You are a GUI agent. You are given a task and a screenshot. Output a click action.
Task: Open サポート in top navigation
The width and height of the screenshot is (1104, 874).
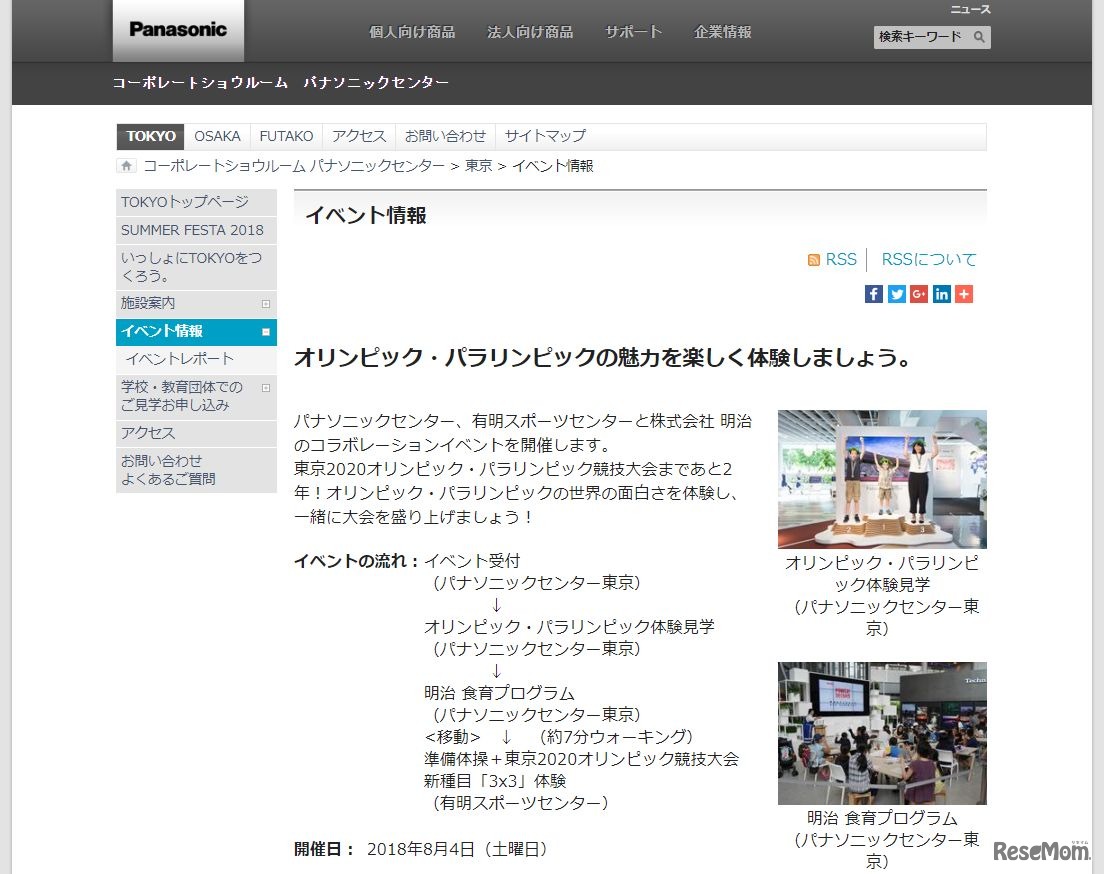(634, 32)
